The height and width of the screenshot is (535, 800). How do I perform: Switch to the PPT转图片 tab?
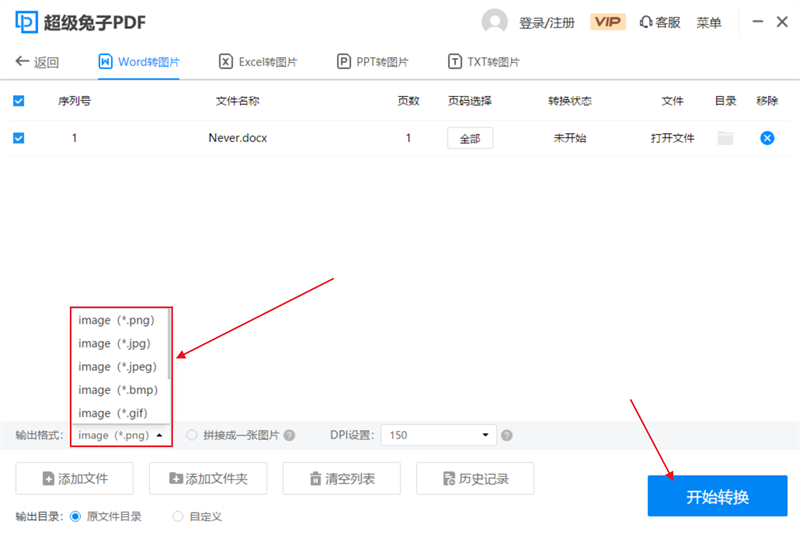click(x=372, y=62)
